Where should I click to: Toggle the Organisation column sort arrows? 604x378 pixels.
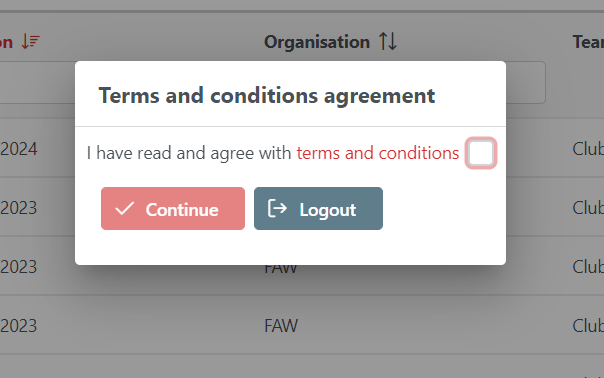[388, 42]
